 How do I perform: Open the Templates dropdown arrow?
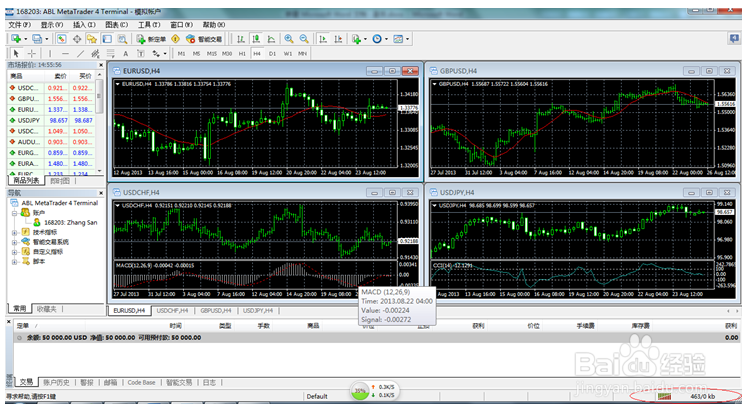pos(407,39)
